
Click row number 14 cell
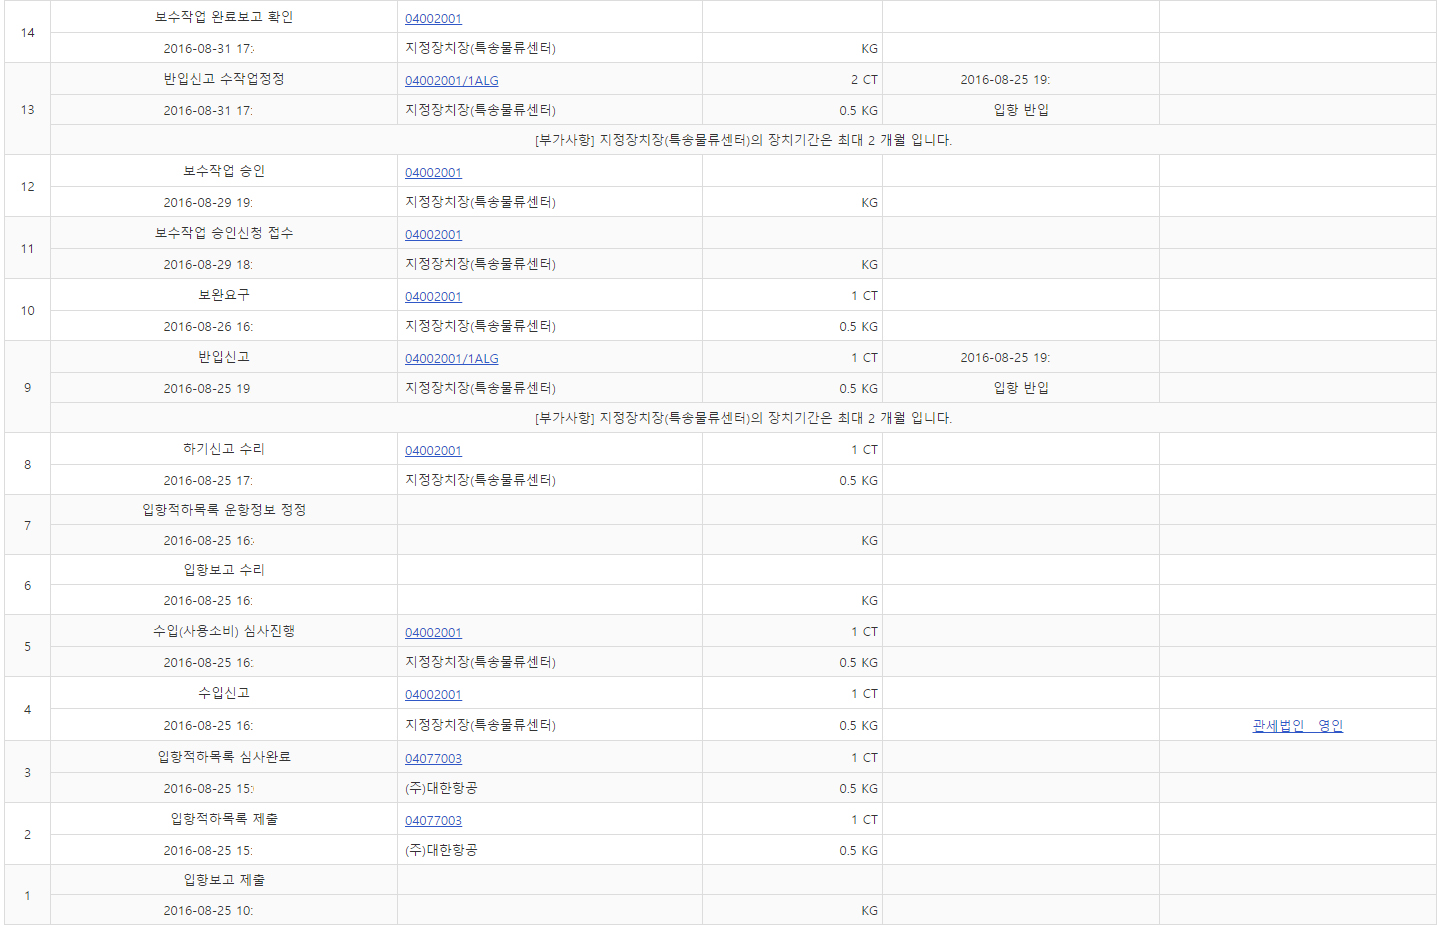click(x=27, y=33)
